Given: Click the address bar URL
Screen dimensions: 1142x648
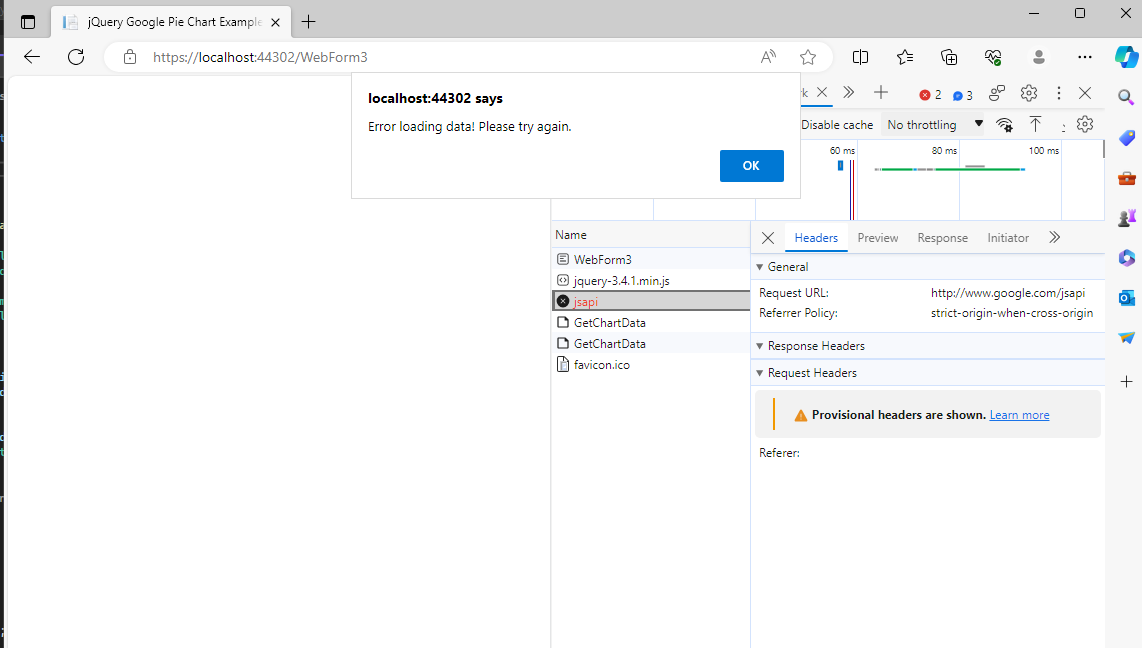Looking at the screenshot, I should point(260,57).
